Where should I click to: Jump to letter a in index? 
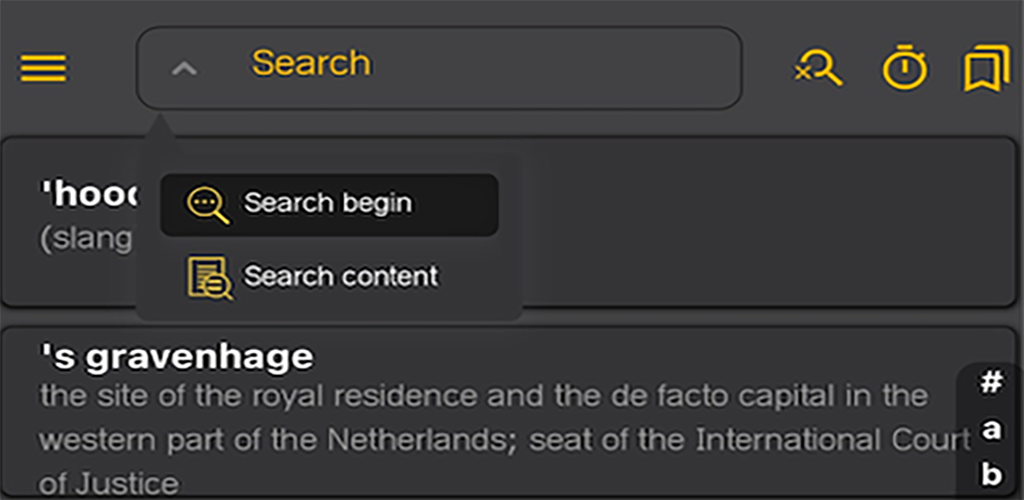(991, 430)
